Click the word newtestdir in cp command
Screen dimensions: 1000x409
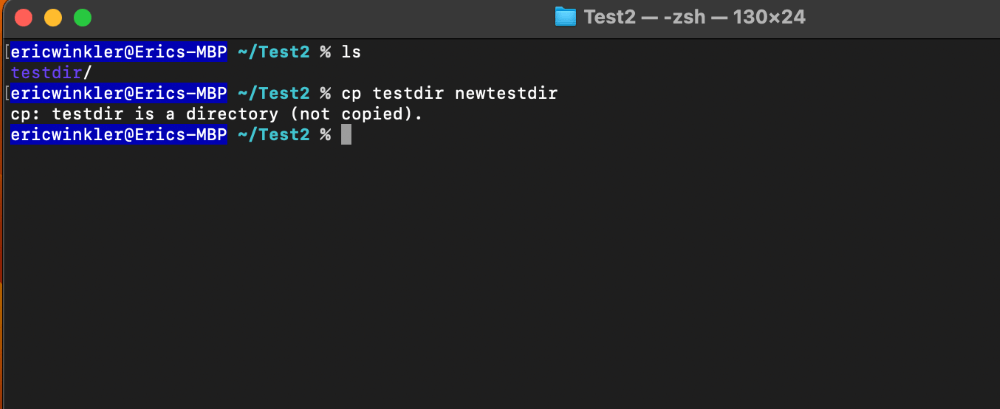[x=506, y=94]
